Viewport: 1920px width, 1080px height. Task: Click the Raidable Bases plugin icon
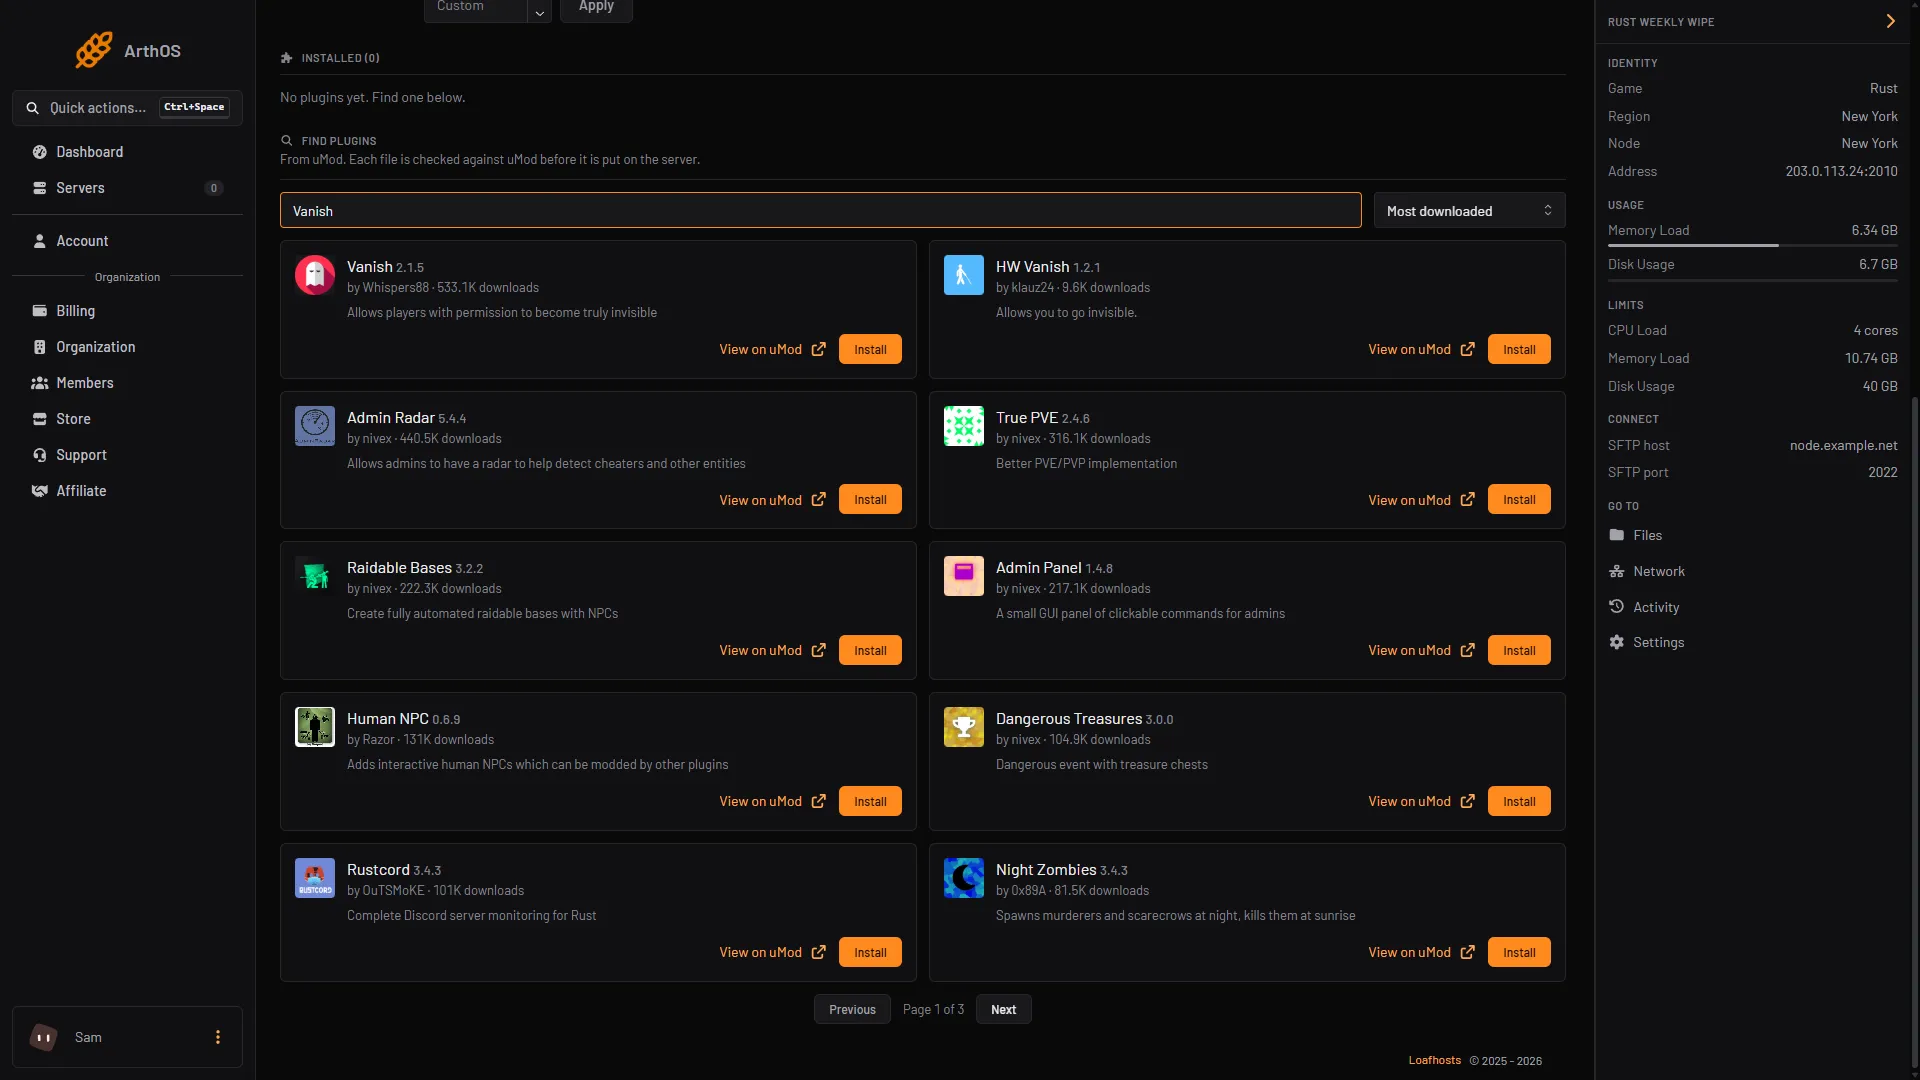[315, 576]
